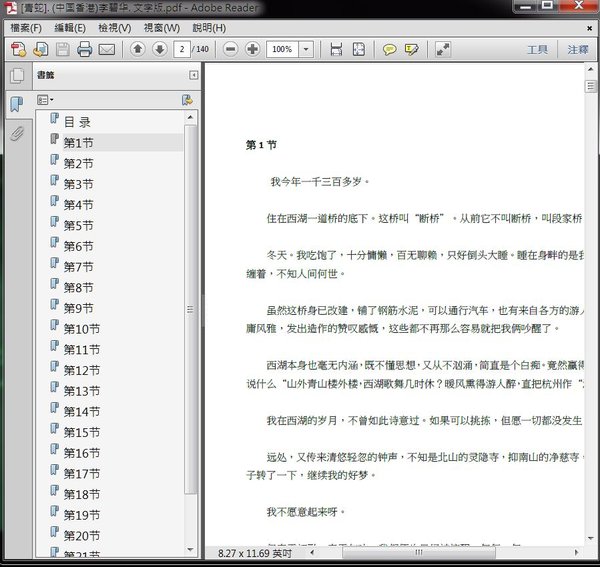Toggle the bookmarks panel button
Image resolution: width=600 pixels, height=567 pixels.
16,104
